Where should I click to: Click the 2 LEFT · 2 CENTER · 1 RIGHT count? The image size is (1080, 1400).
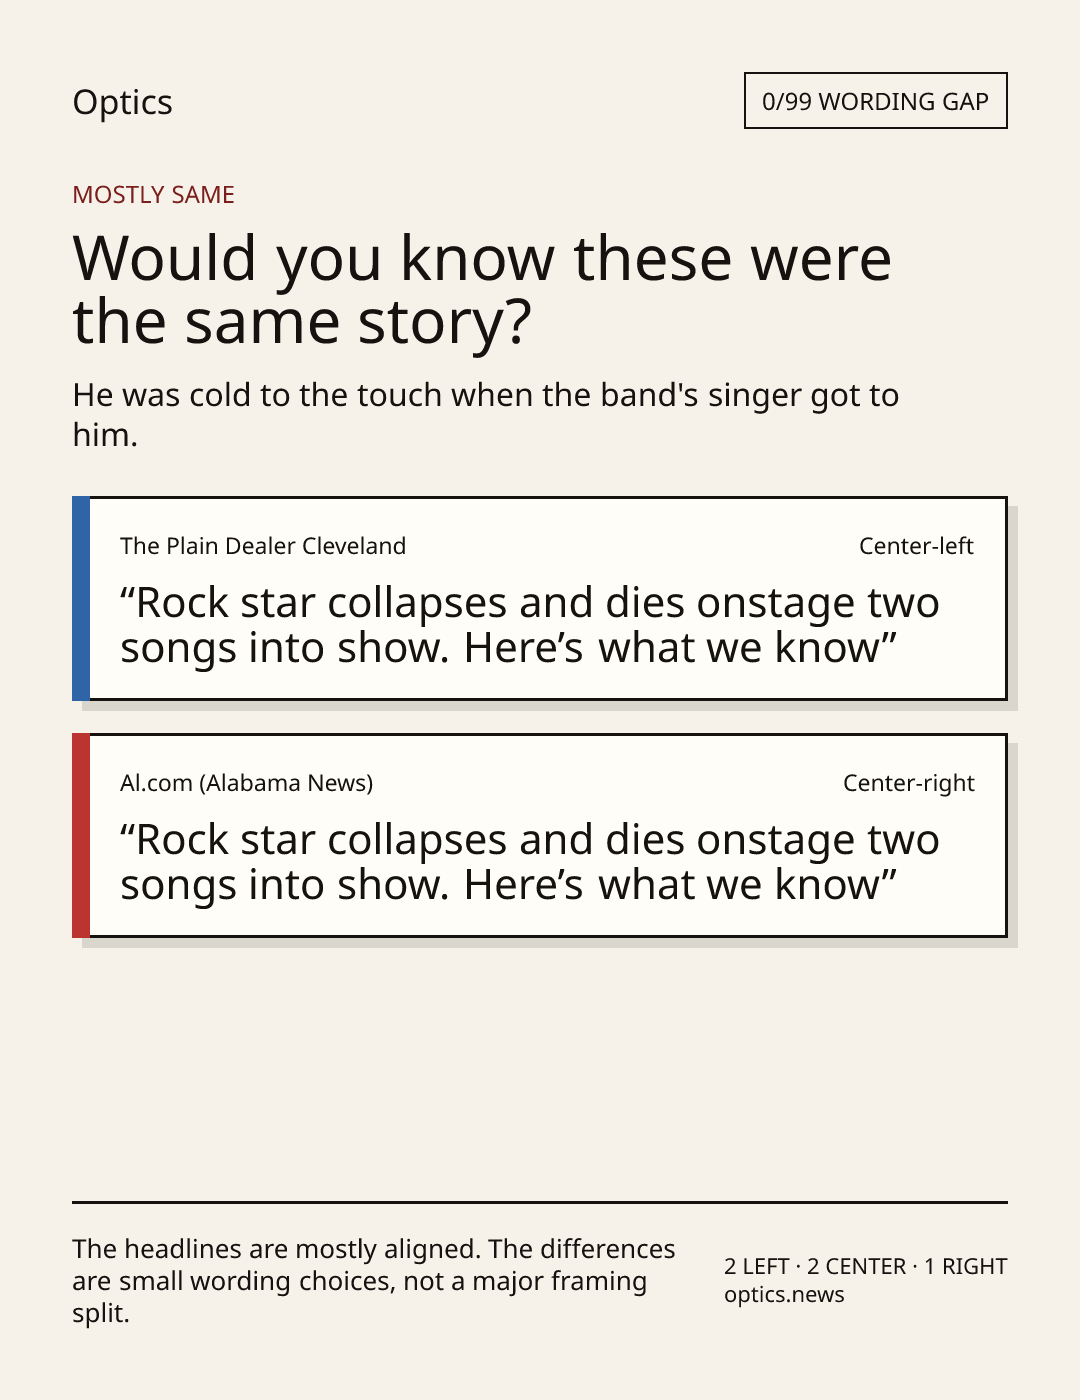coord(865,1266)
